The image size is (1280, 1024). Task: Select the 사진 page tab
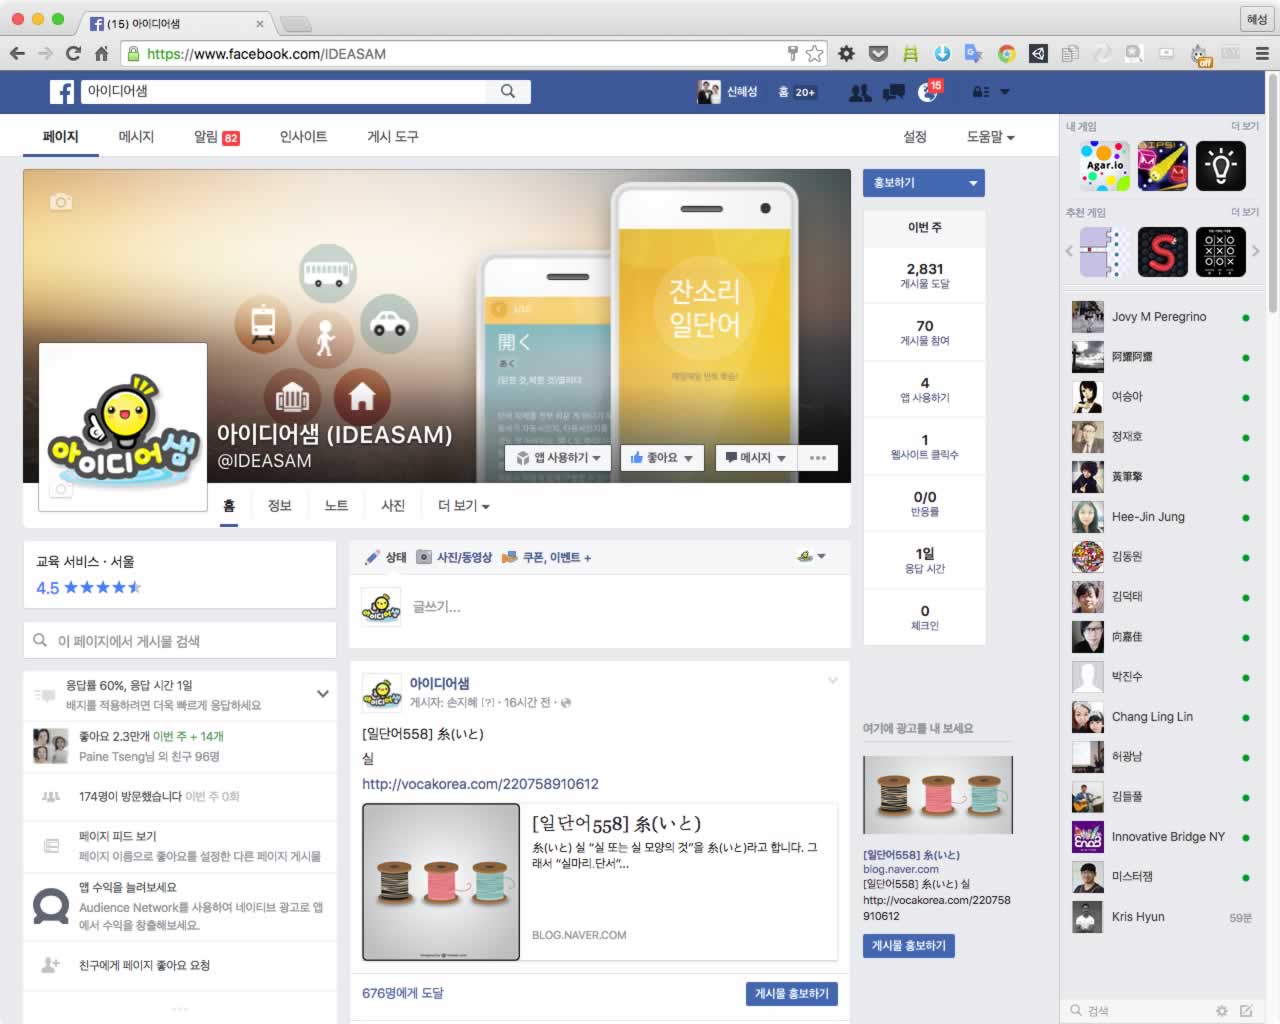[x=393, y=506]
